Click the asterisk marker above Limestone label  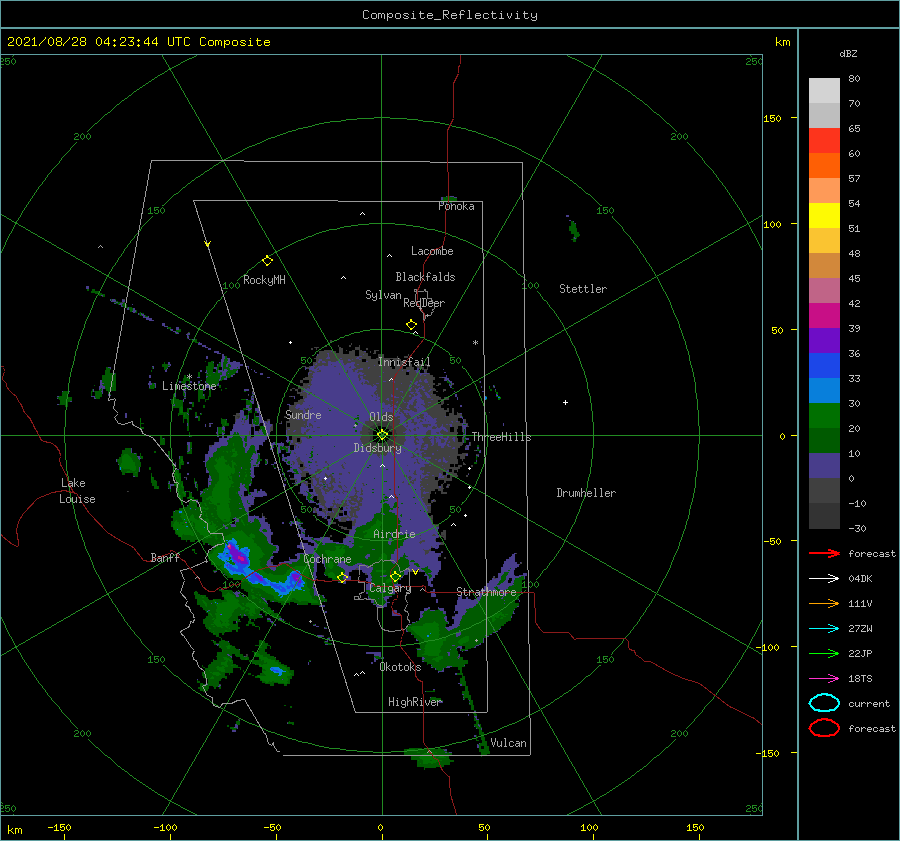click(189, 377)
